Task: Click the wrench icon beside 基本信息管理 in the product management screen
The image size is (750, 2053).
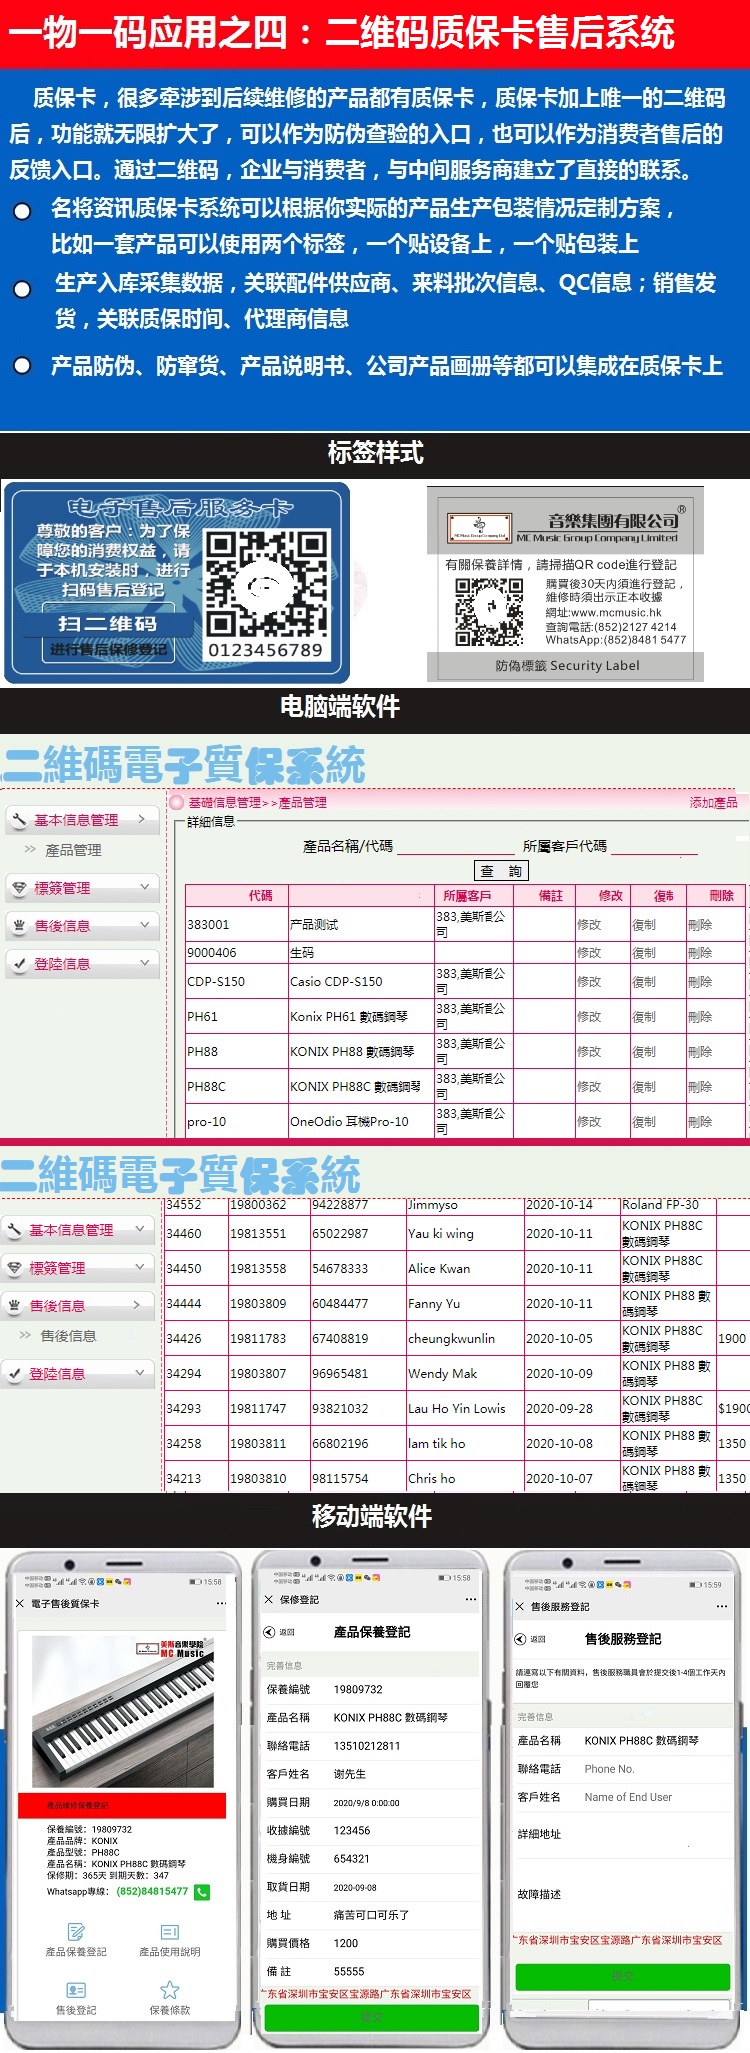Action: click(19, 820)
